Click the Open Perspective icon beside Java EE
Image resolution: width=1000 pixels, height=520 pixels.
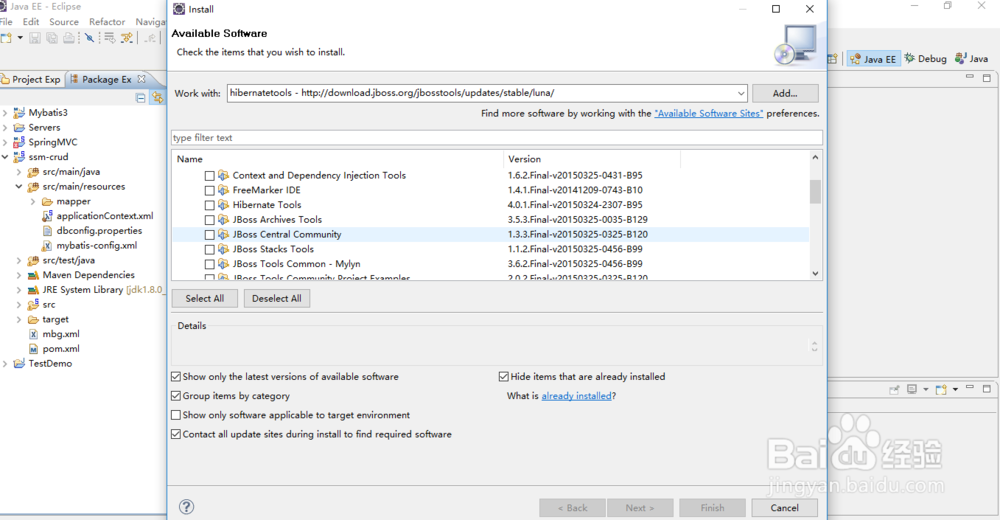click(x=833, y=59)
